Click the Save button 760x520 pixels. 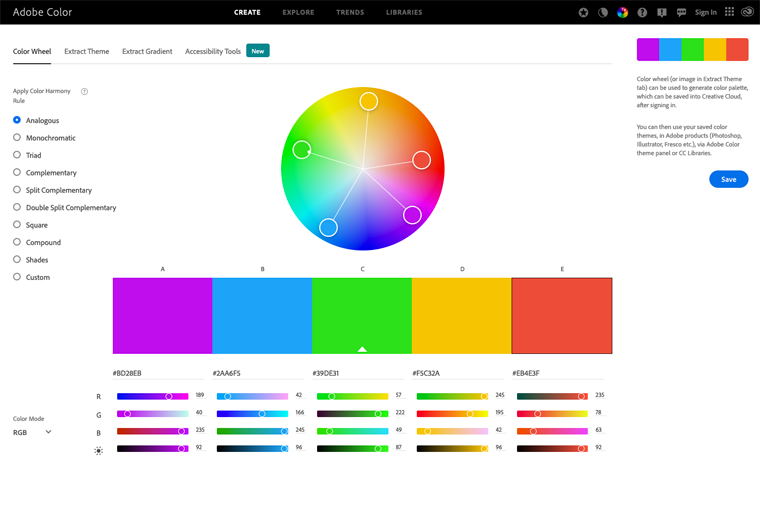coord(728,179)
